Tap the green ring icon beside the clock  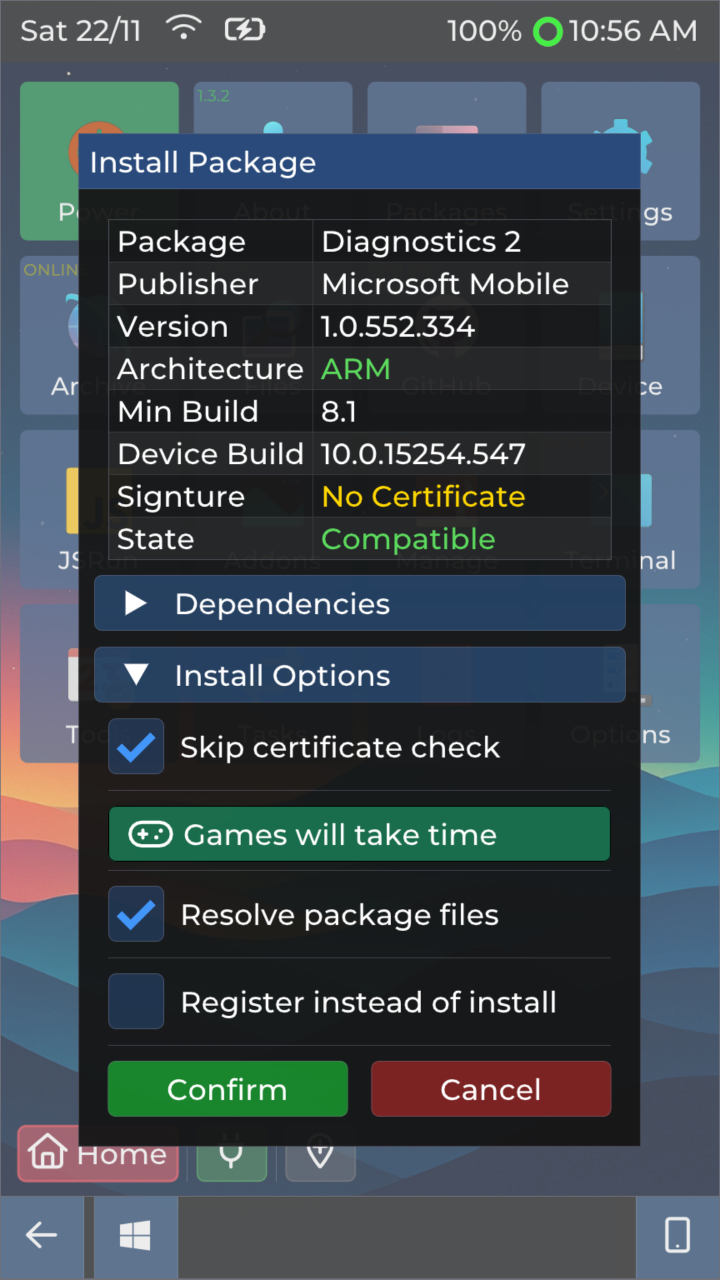click(548, 32)
